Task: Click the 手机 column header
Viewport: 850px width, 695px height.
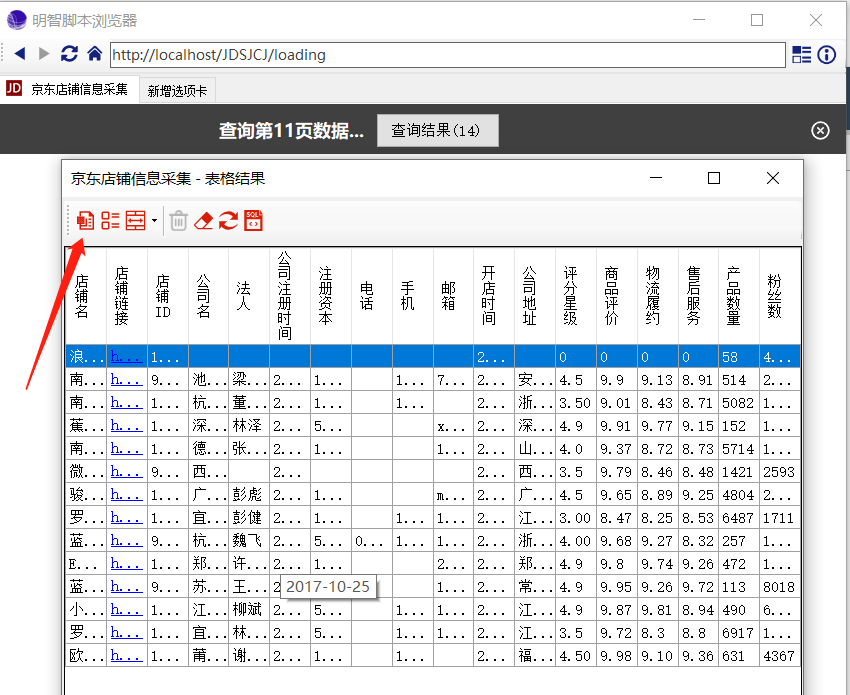Action: click(413, 295)
